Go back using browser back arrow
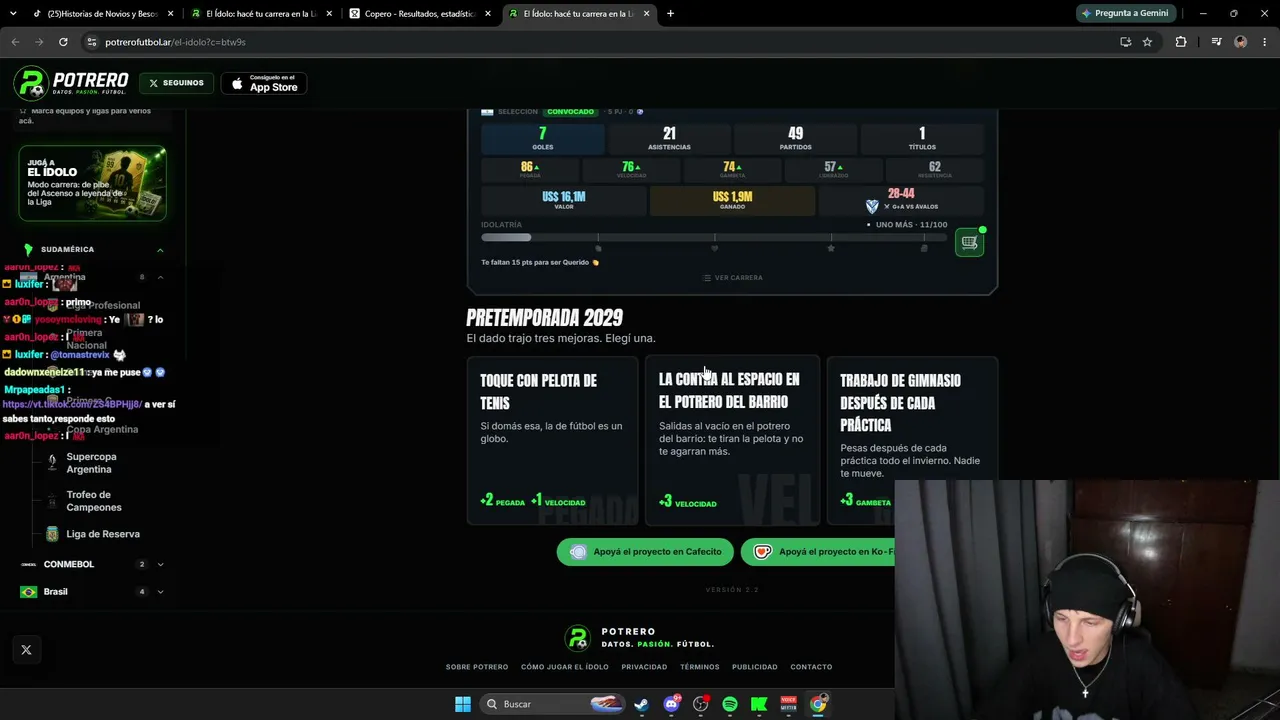 (x=15, y=42)
